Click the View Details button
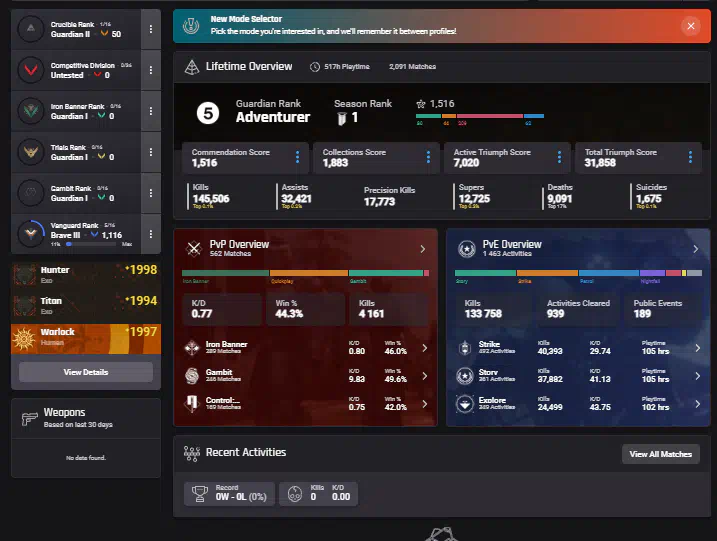The image size is (717, 541). point(86,372)
